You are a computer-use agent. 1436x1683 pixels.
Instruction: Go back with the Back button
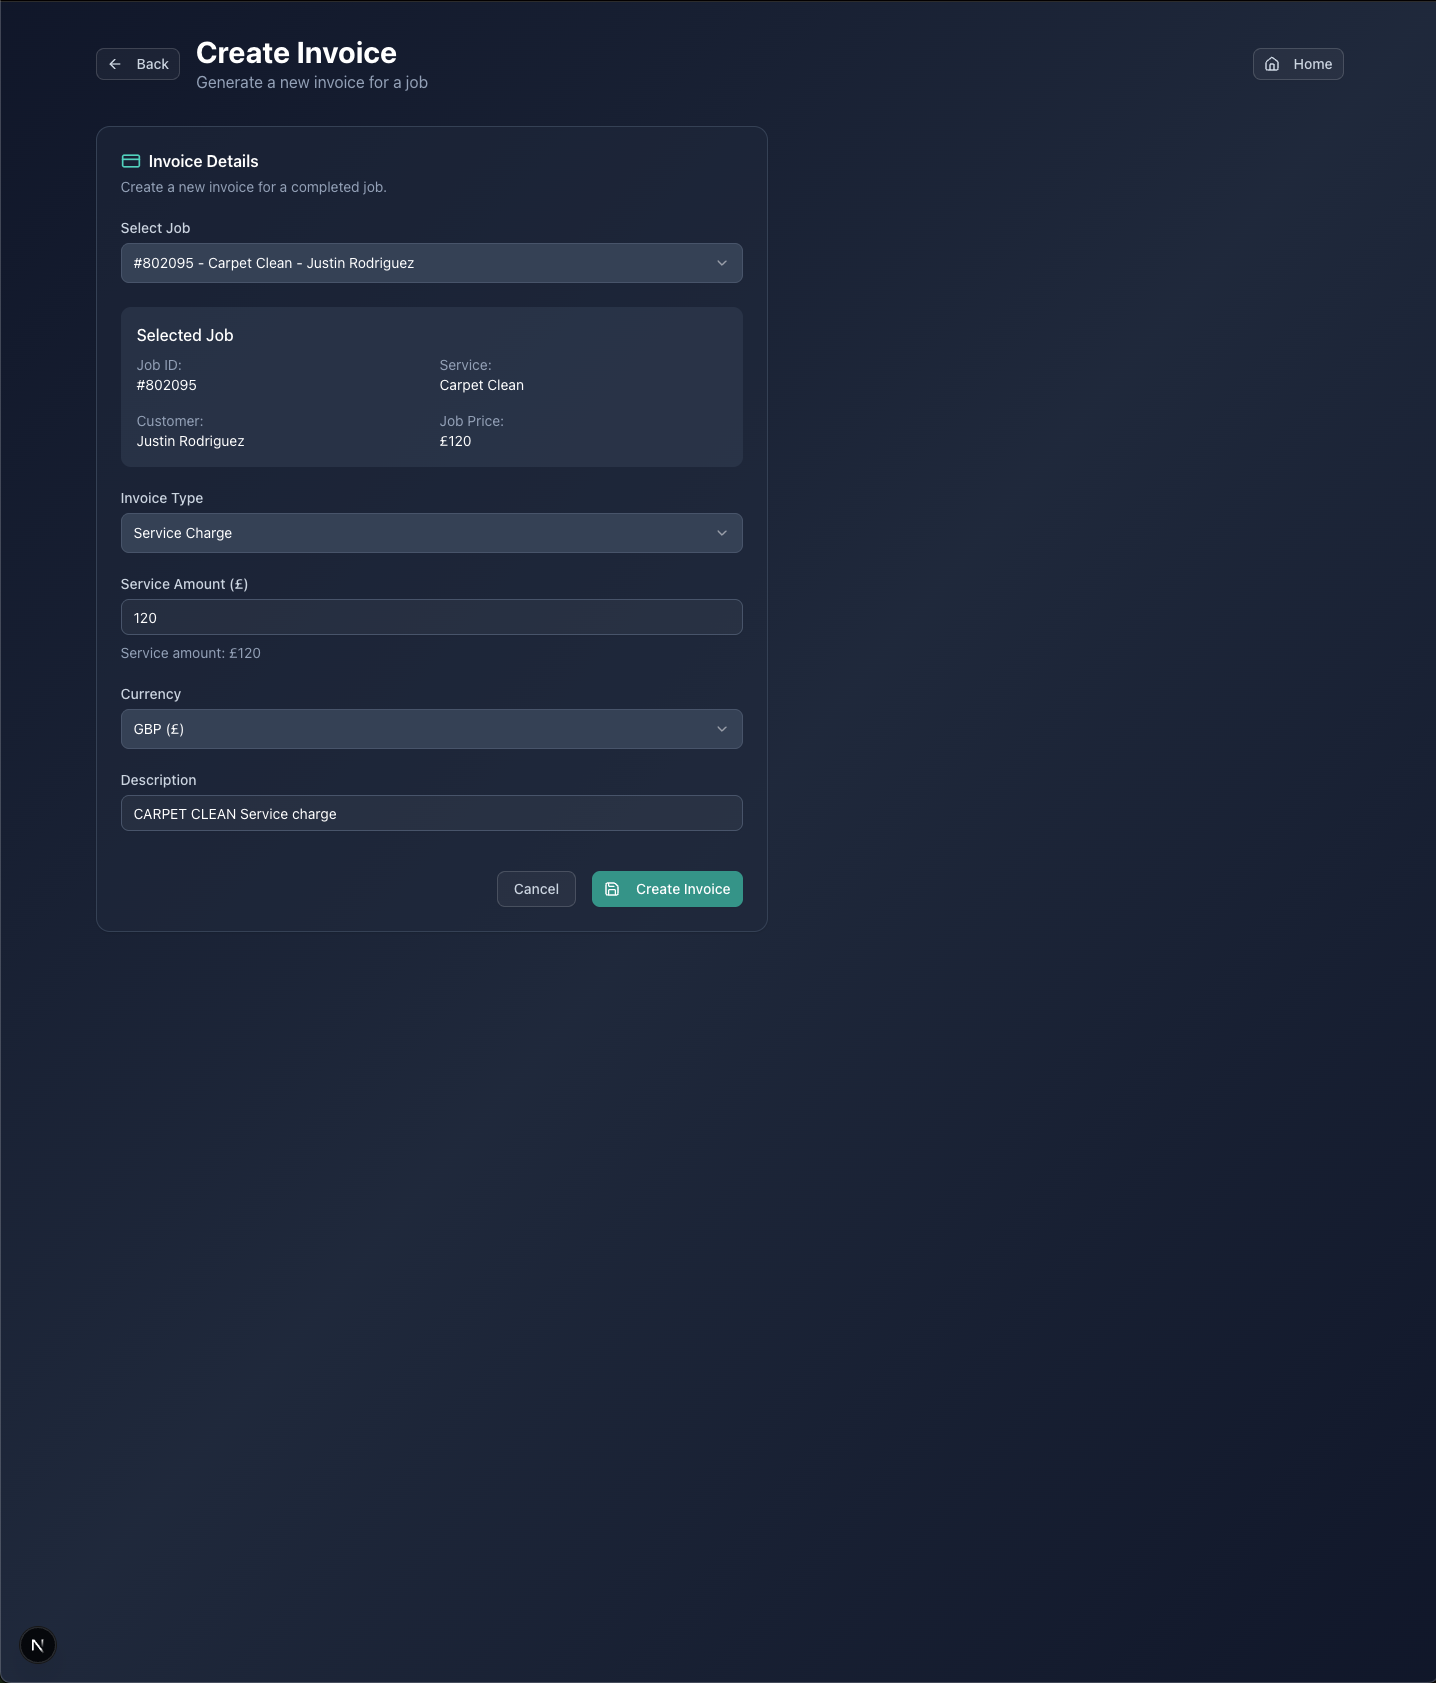point(138,64)
